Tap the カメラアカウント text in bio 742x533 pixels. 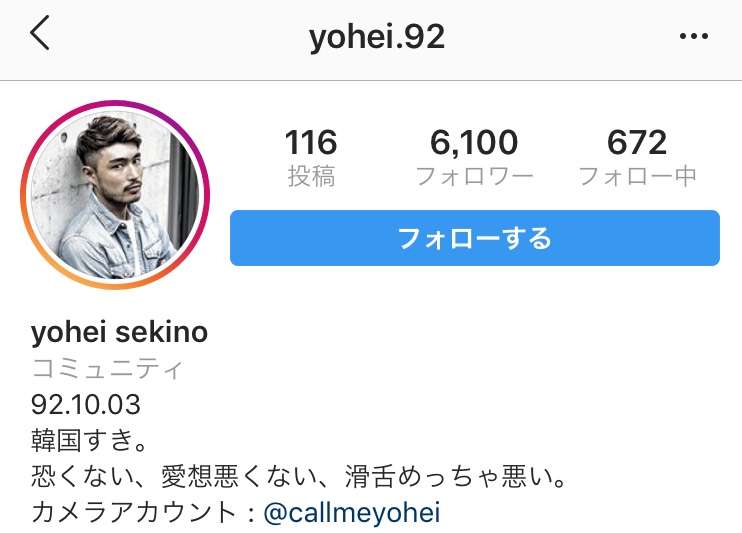(133, 513)
